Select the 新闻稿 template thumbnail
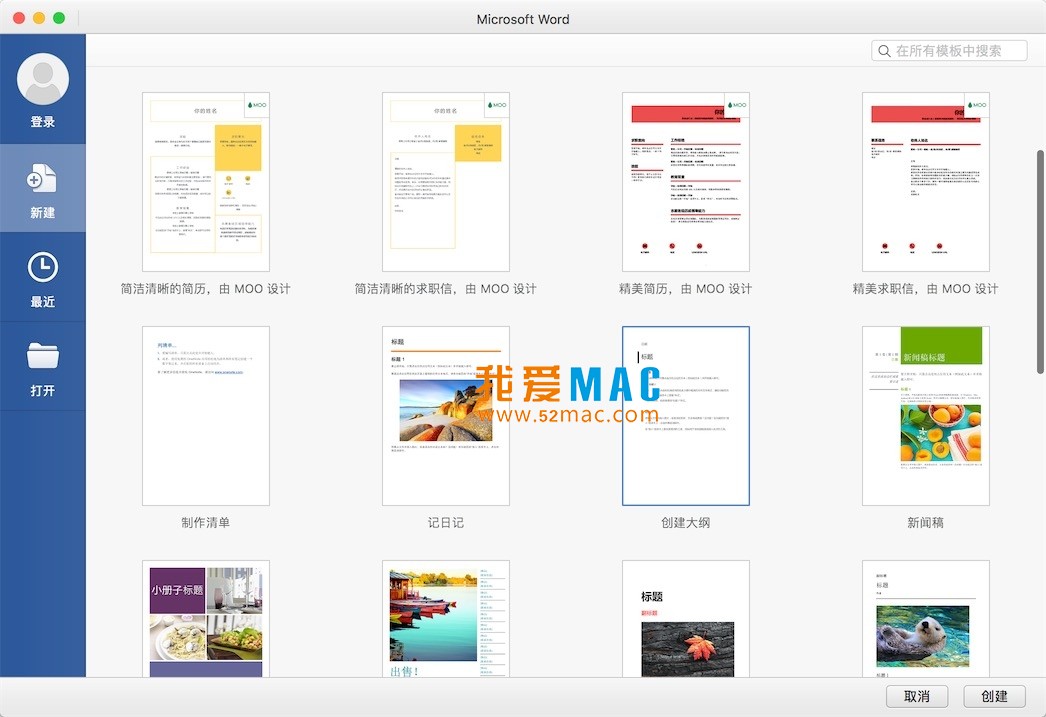1046x717 pixels. click(x=926, y=416)
